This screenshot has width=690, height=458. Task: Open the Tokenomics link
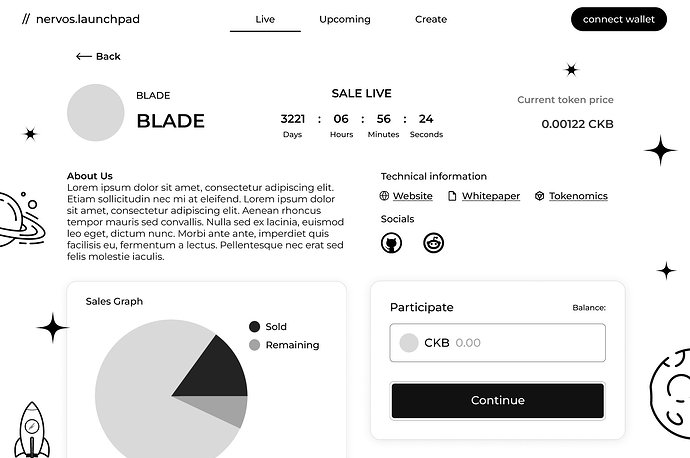578,196
